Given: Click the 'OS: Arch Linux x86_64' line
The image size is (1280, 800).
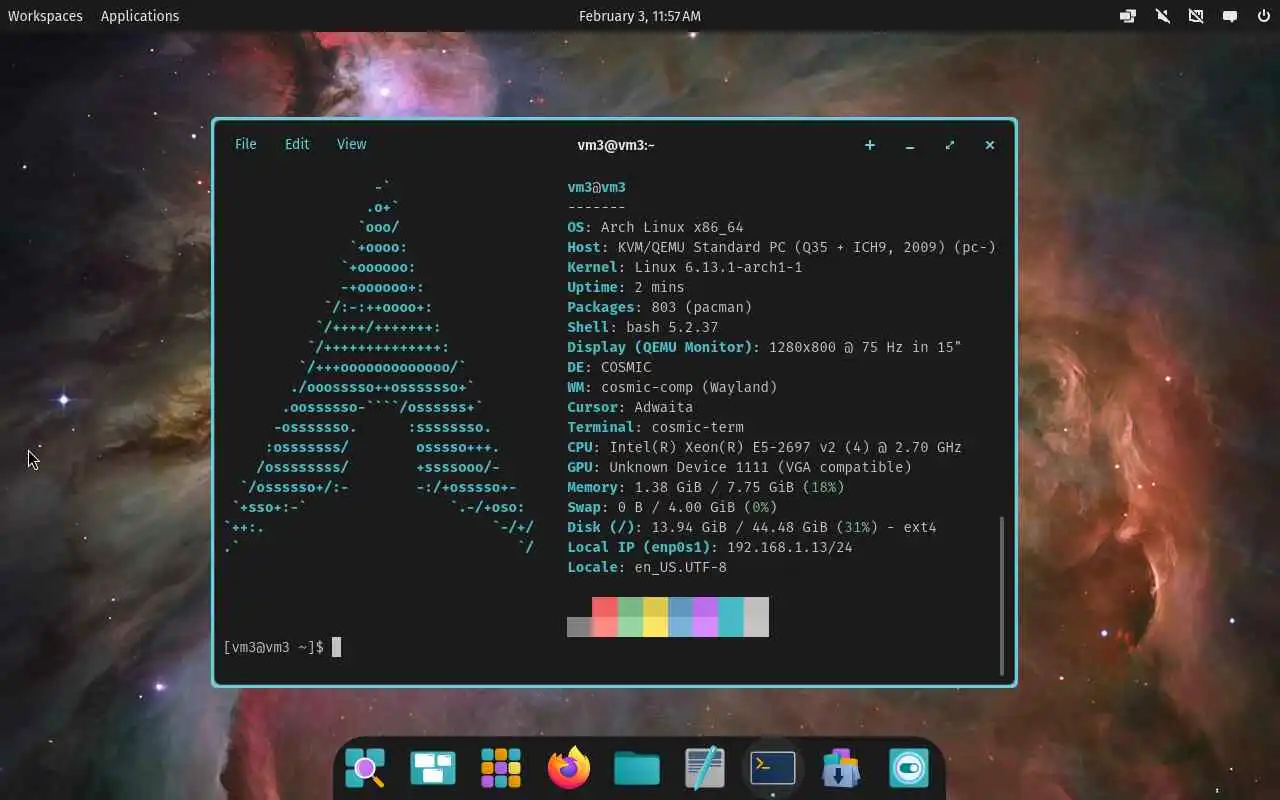Looking at the screenshot, I should (655, 227).
